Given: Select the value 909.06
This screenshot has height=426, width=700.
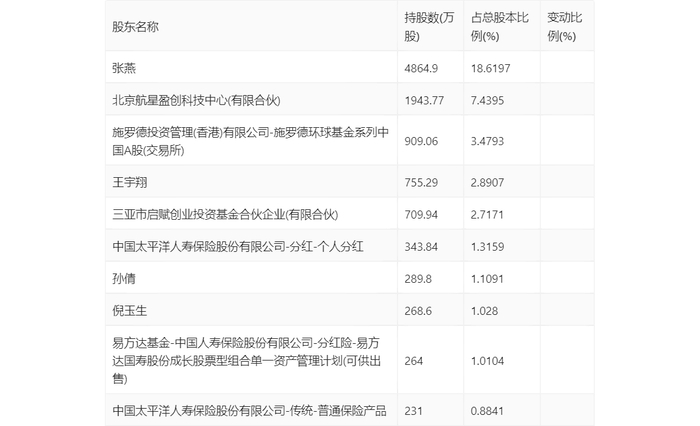Looking at the screenshot, I should click(x=421, y=142).
